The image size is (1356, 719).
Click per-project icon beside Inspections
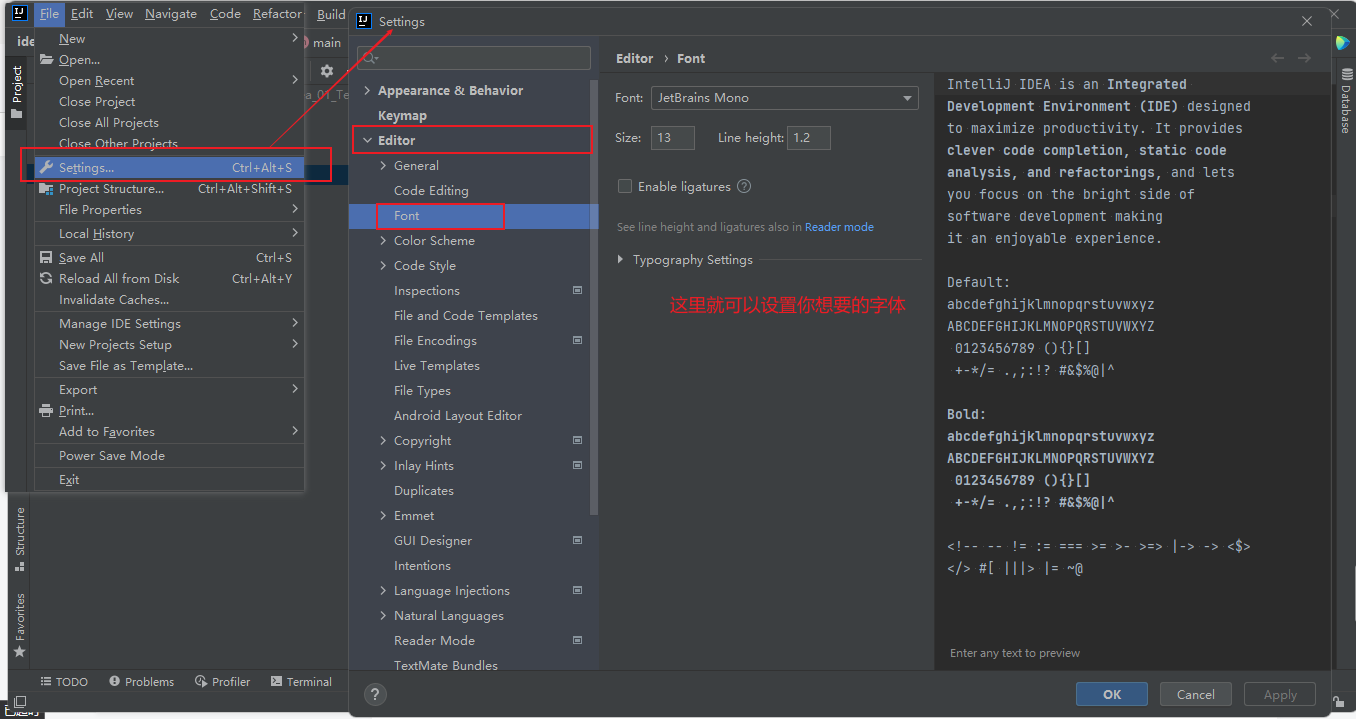pyautogui.click(x=577, y=290)
